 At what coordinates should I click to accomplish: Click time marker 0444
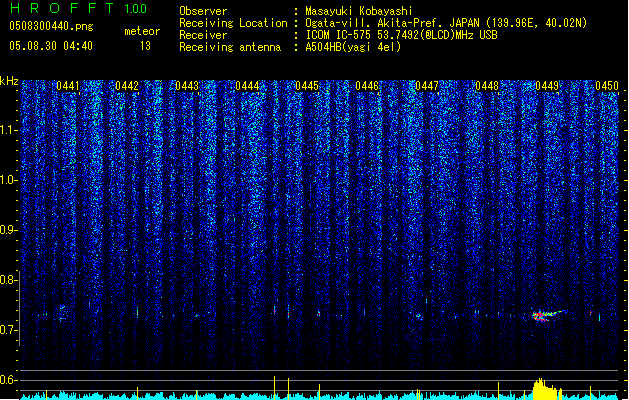pyautogui.click(x=247, y=86)
